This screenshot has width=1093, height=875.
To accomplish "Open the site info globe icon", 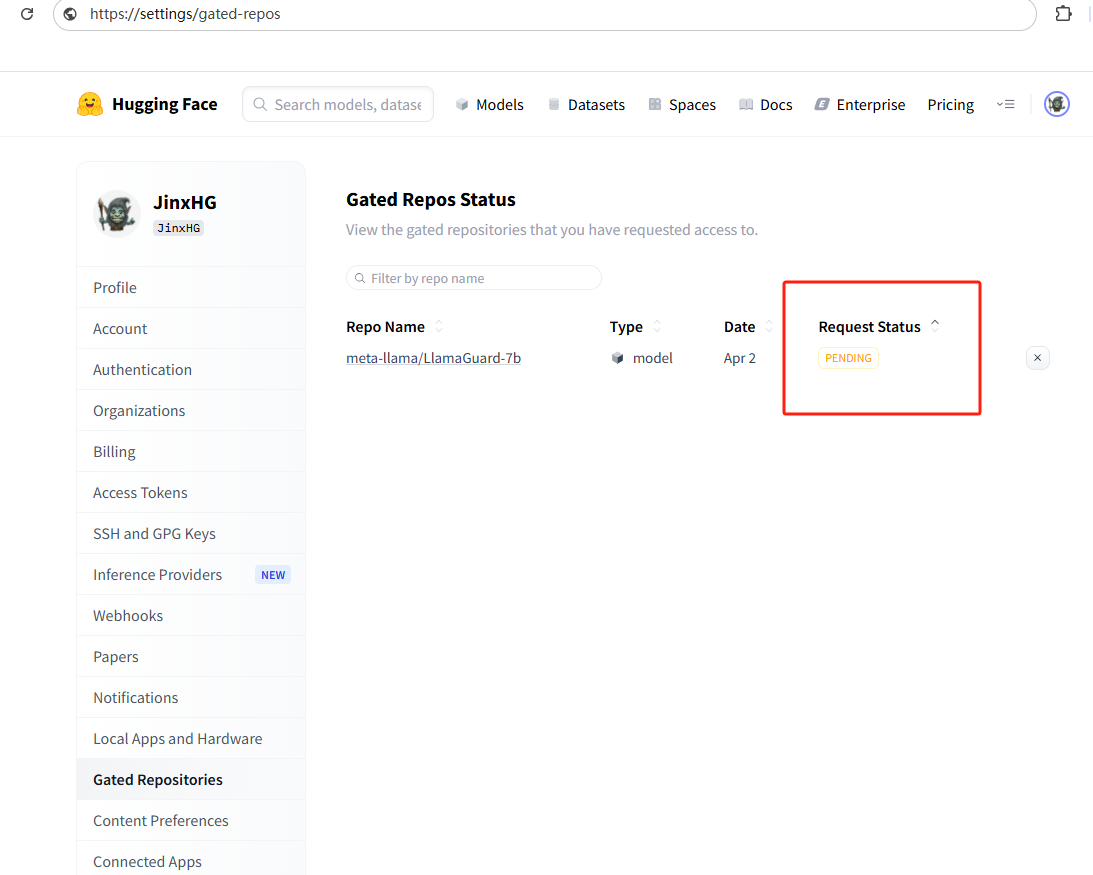I will (x=70, y=14).
